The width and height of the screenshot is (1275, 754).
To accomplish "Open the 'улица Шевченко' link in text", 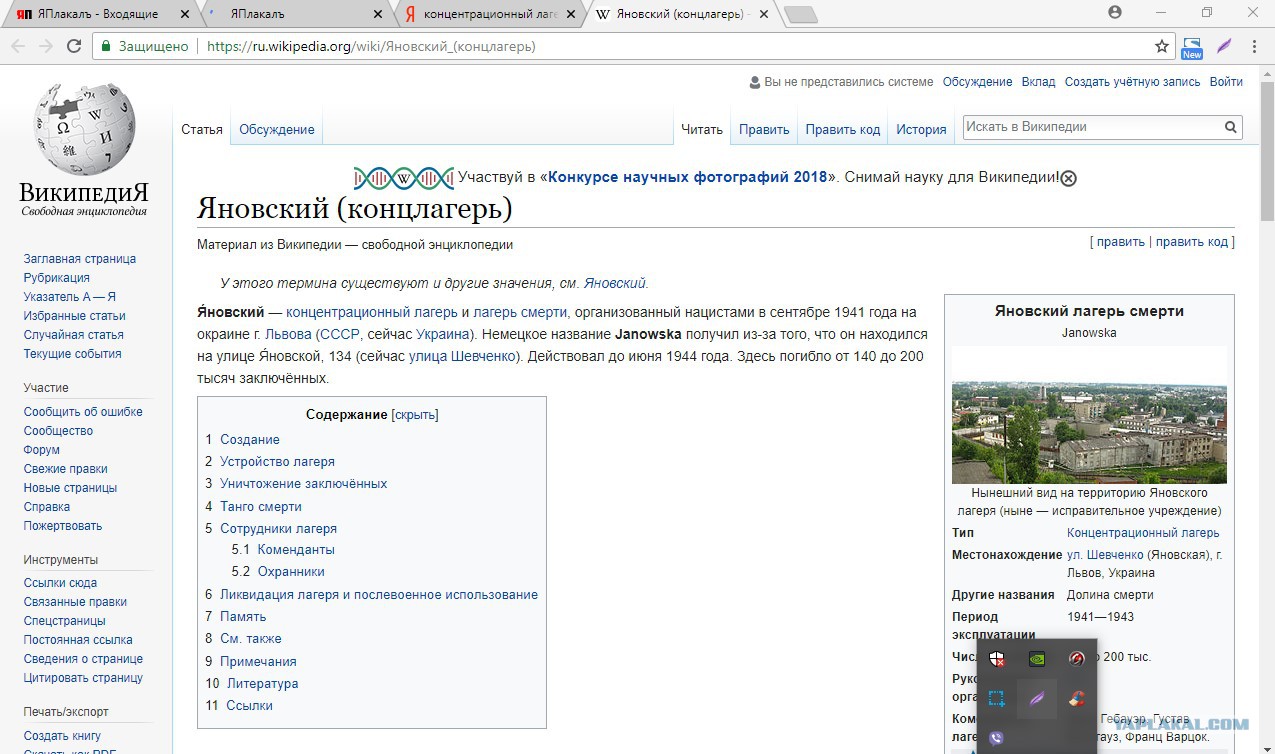I will [462, 356].
